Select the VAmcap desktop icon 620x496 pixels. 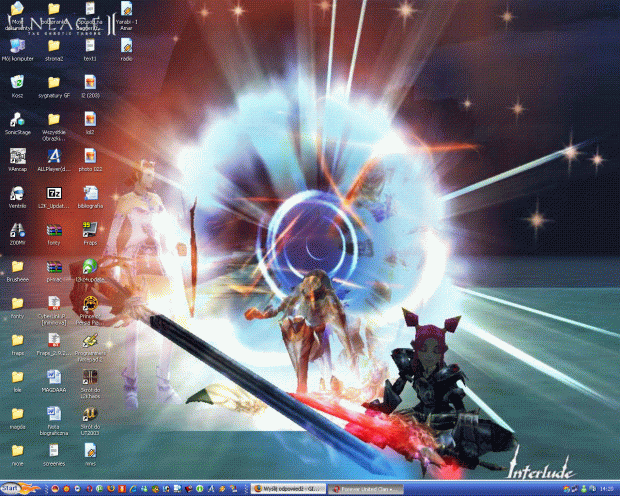(x=17, y=156)
